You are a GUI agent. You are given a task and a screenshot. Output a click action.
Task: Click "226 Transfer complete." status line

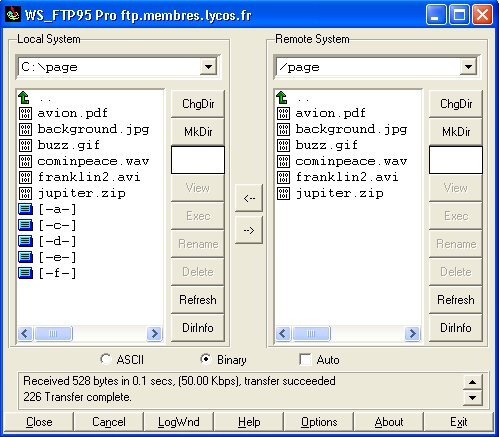(x=77, y=397)
